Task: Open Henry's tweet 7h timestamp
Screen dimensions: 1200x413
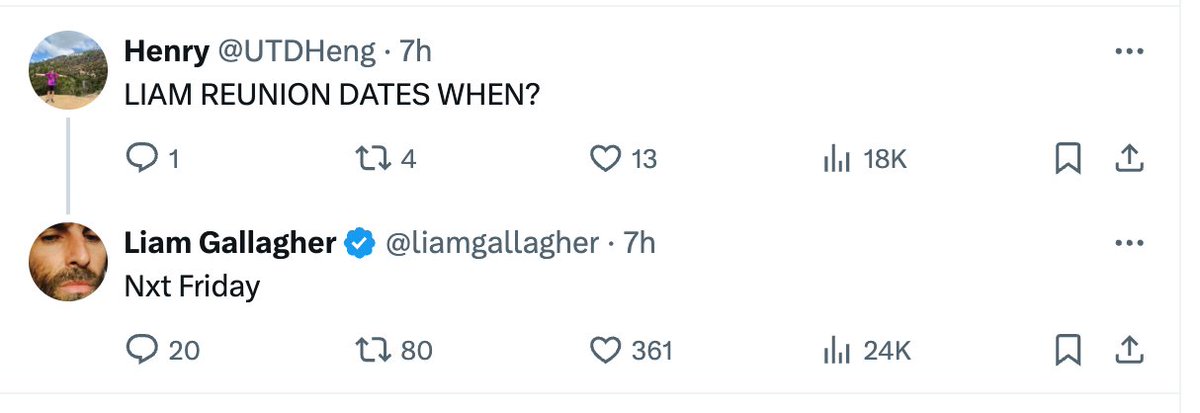Action: [x=415, y=50]
